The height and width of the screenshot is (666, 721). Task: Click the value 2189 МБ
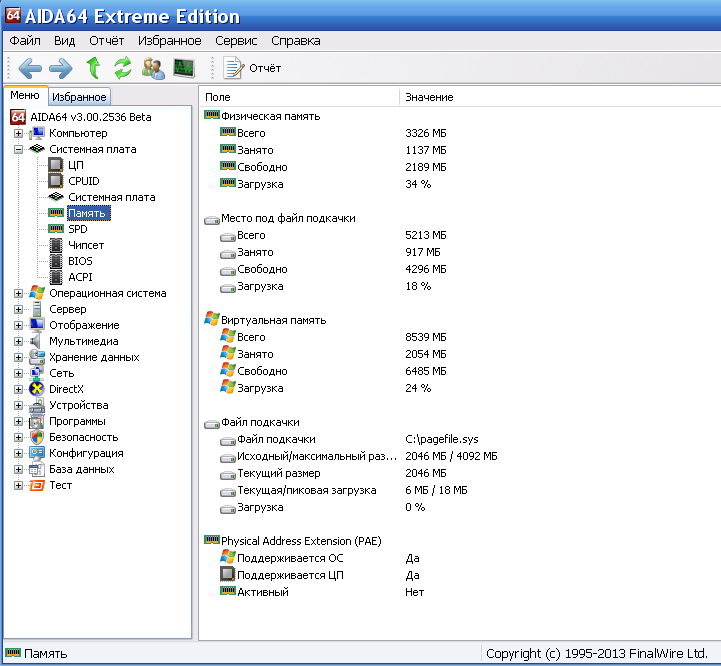[426, 167]
